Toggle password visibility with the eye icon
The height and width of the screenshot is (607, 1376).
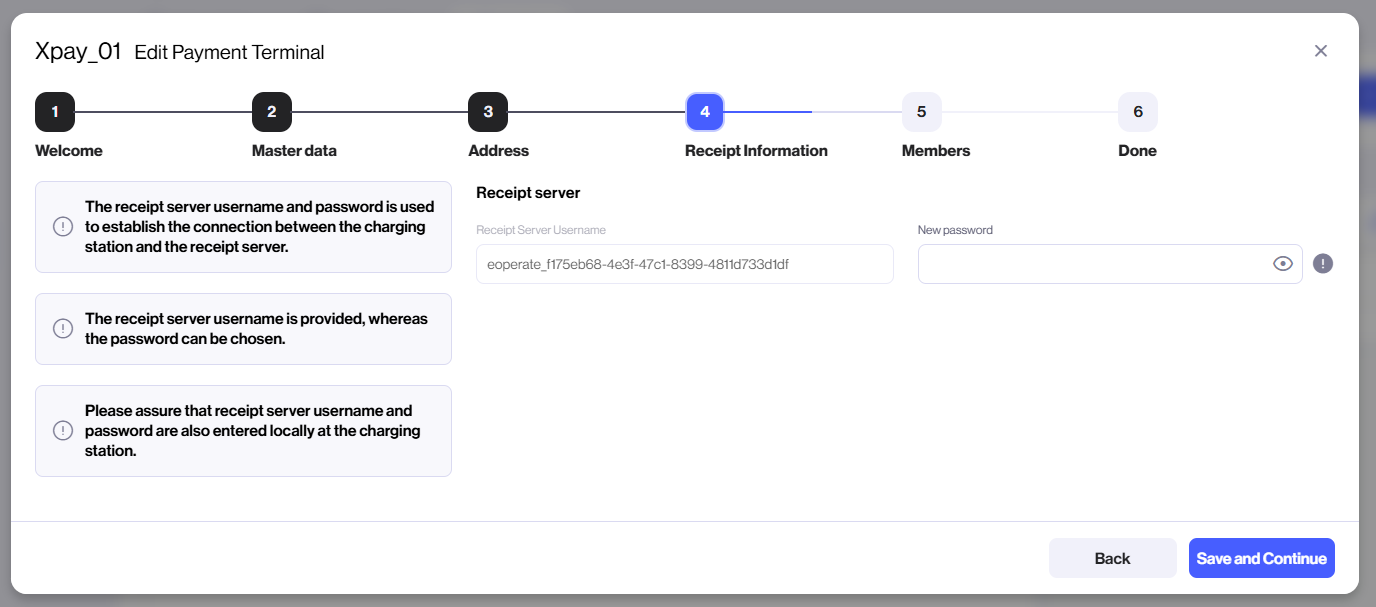1283,264
